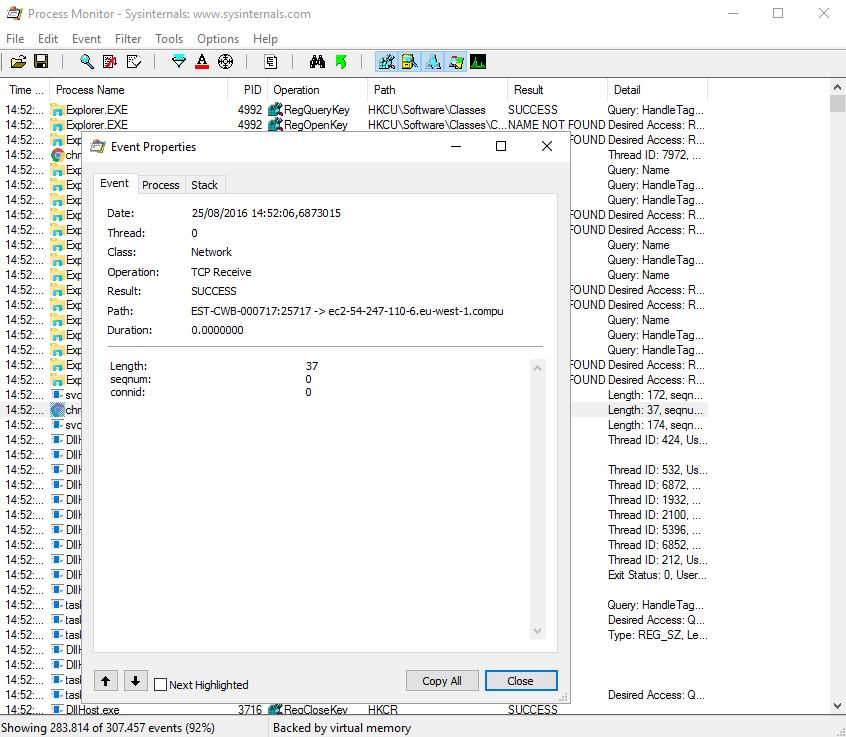Toggle Show Network Activity icon
Viewport: 846px width, 737px height.
click(433, 62)
